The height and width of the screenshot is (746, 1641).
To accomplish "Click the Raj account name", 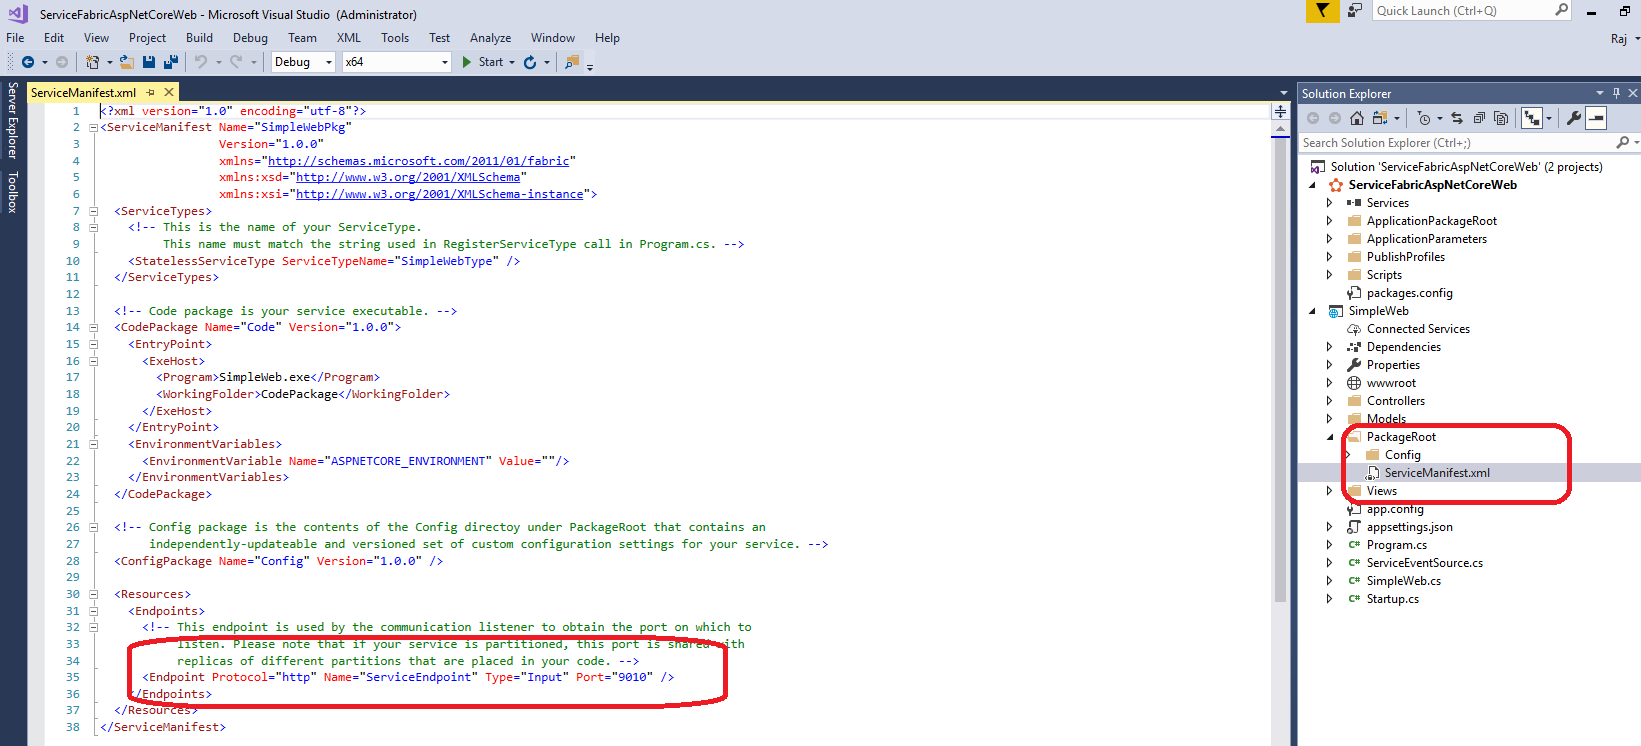I will 1619,39.
